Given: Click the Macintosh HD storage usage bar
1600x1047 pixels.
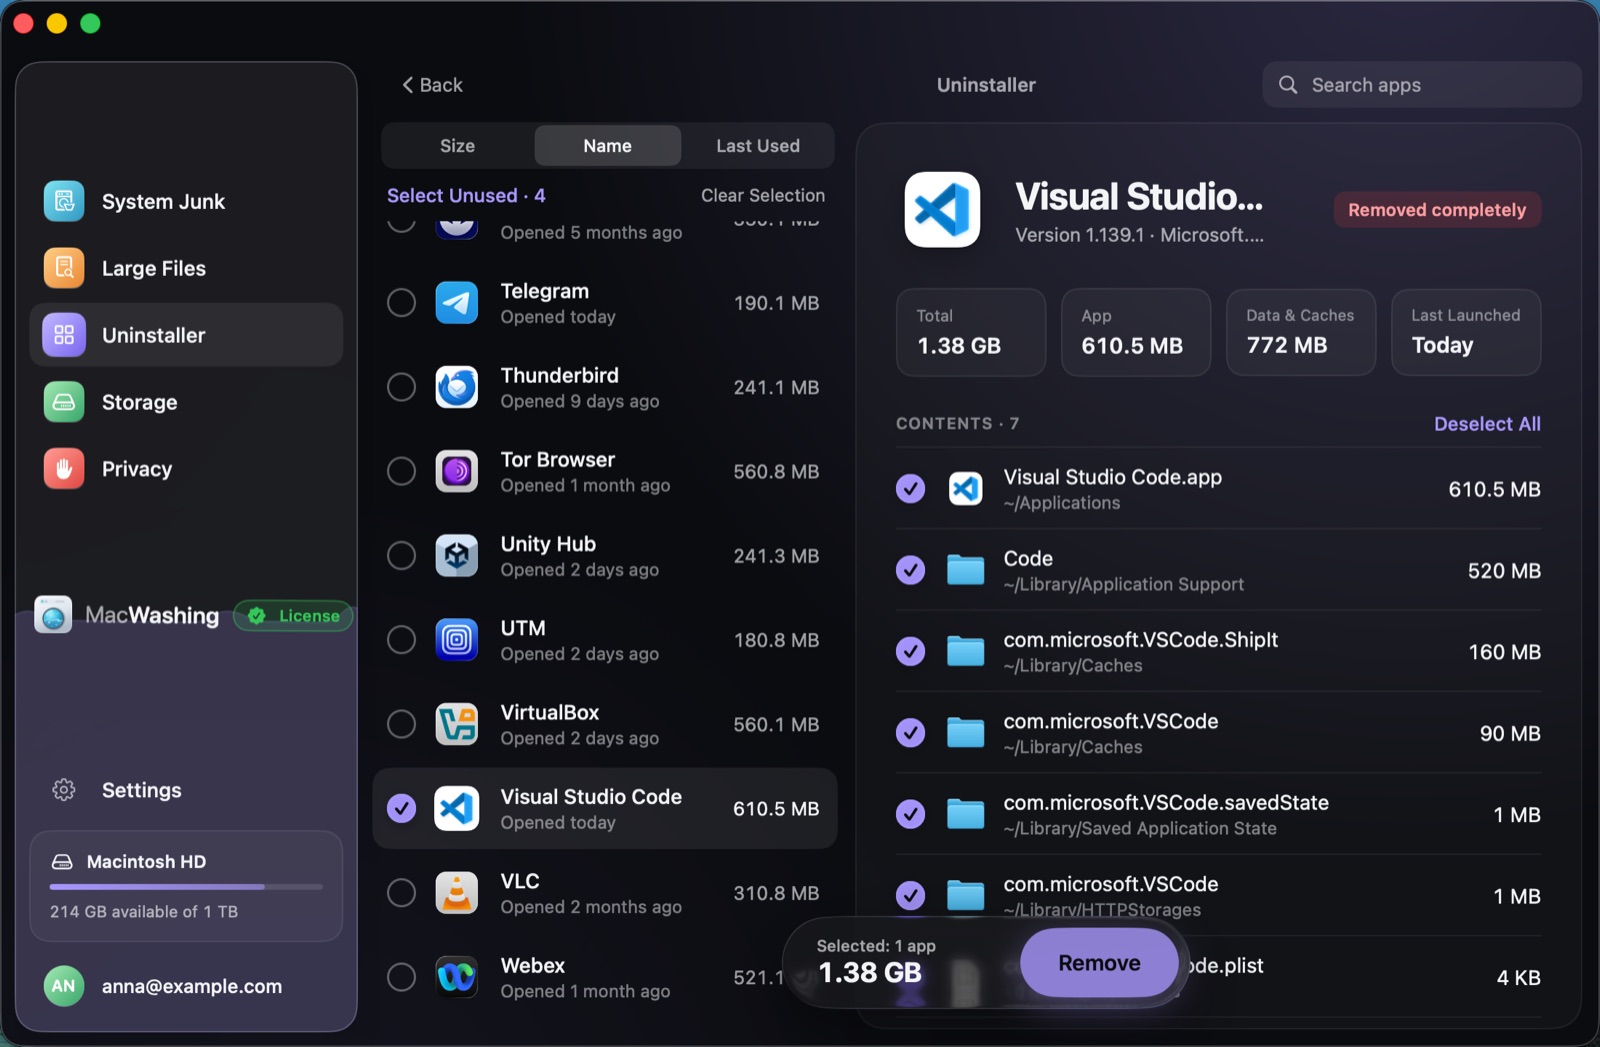Looking at the screenshot, I should pos(186,887).
